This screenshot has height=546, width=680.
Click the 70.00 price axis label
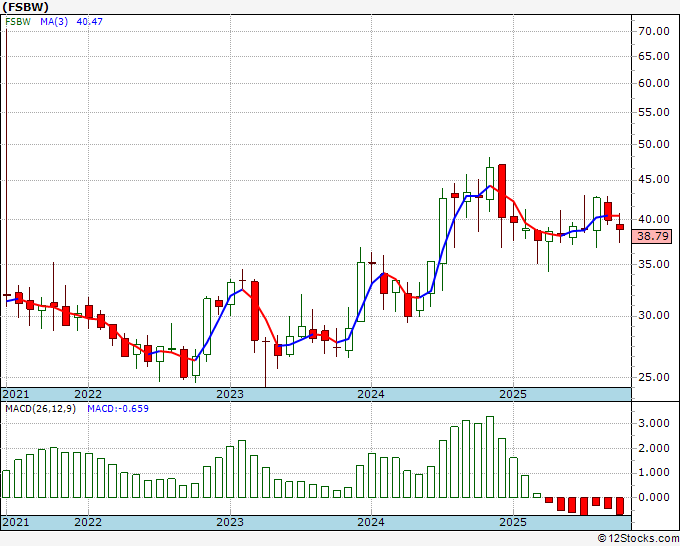point(654,31)
